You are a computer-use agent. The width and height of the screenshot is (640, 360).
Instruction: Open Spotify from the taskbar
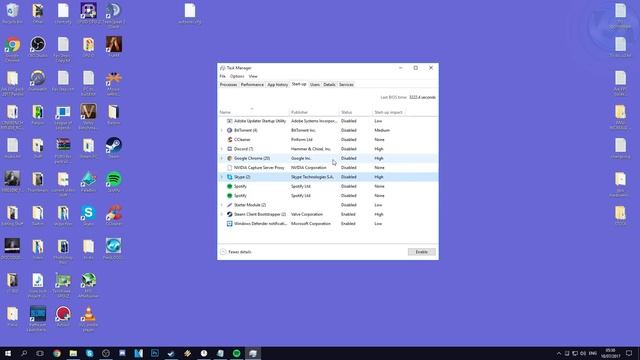tap(236, 353)
